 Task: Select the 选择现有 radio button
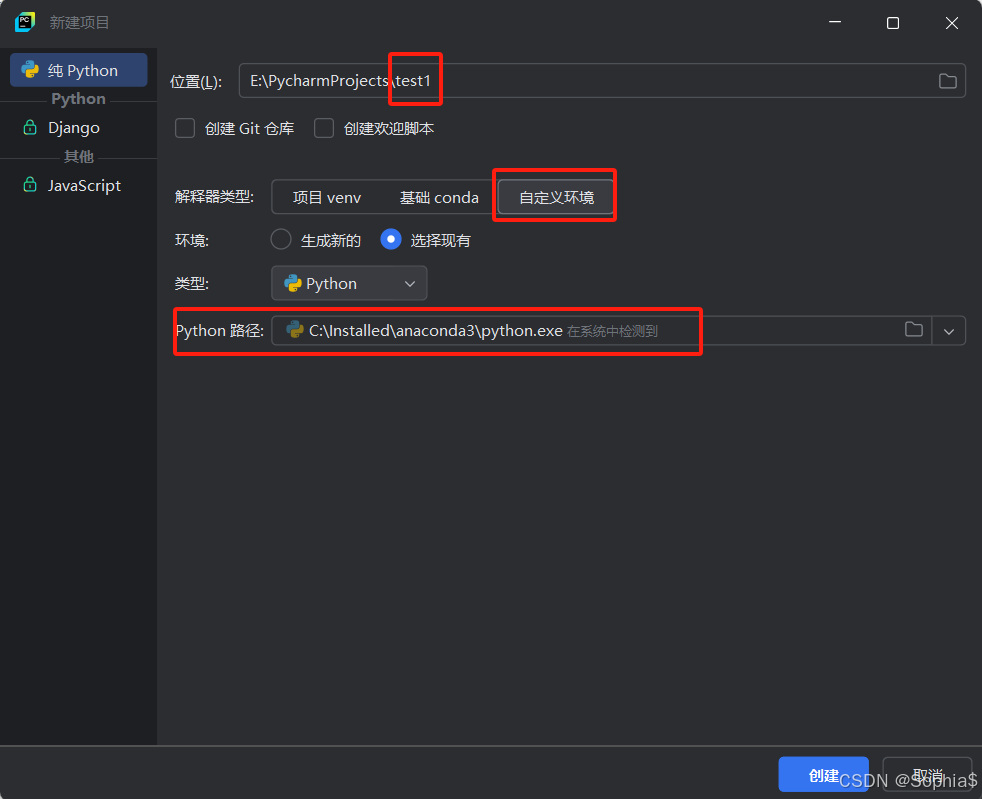pyautogui.click(x=391, y=239)
